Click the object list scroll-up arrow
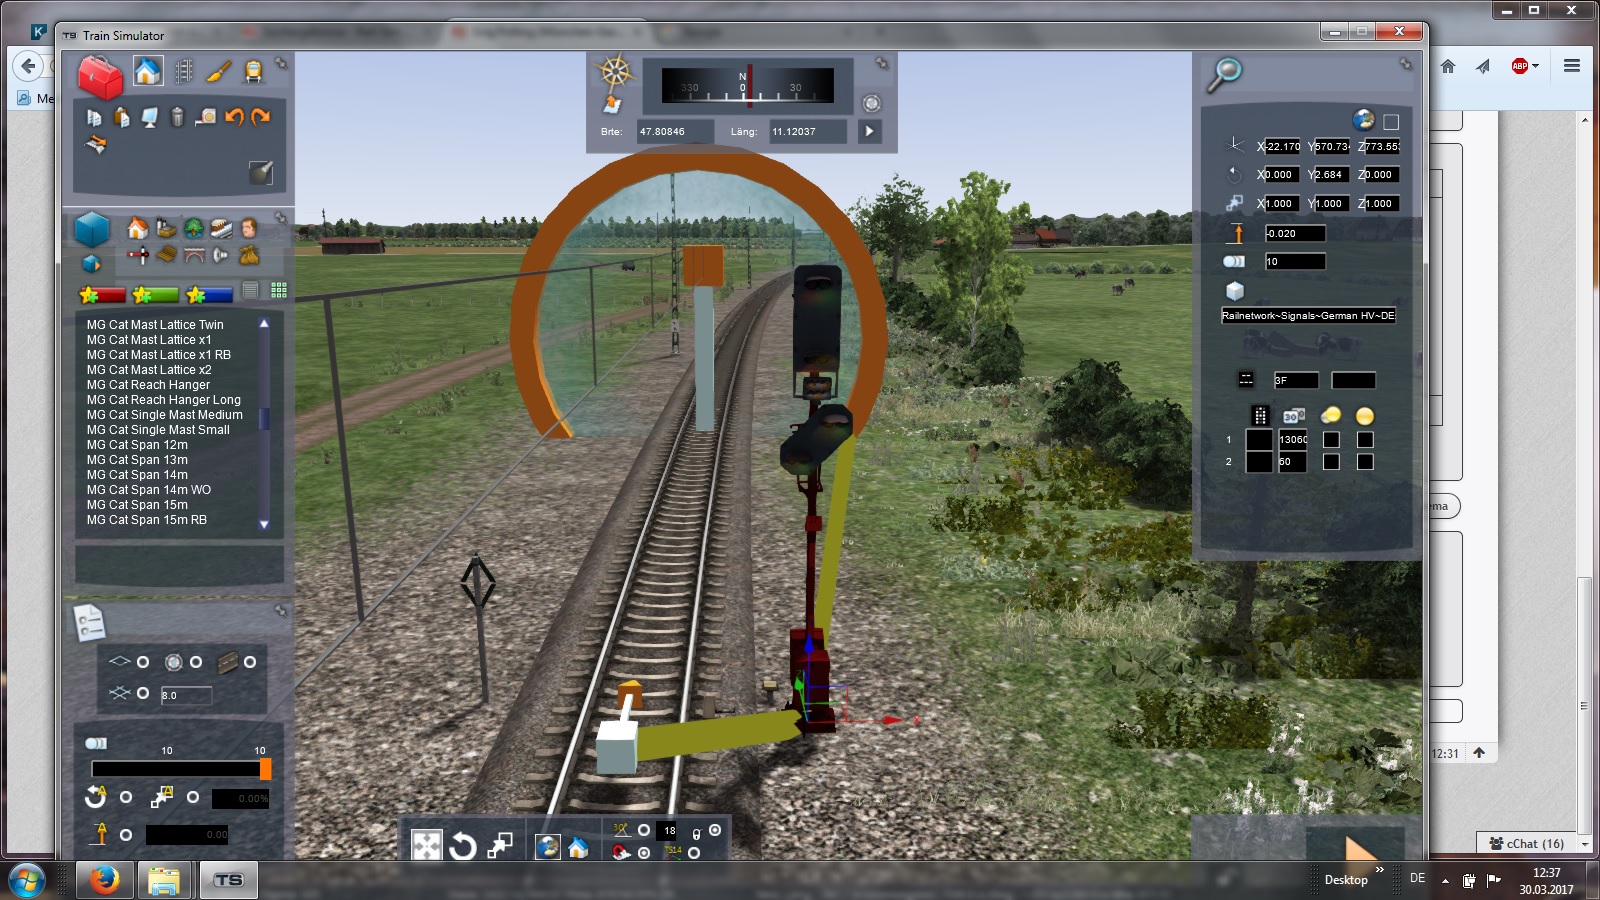This screenshot has height=900, width=1600. pyautogui.click(x=264, y=324)
